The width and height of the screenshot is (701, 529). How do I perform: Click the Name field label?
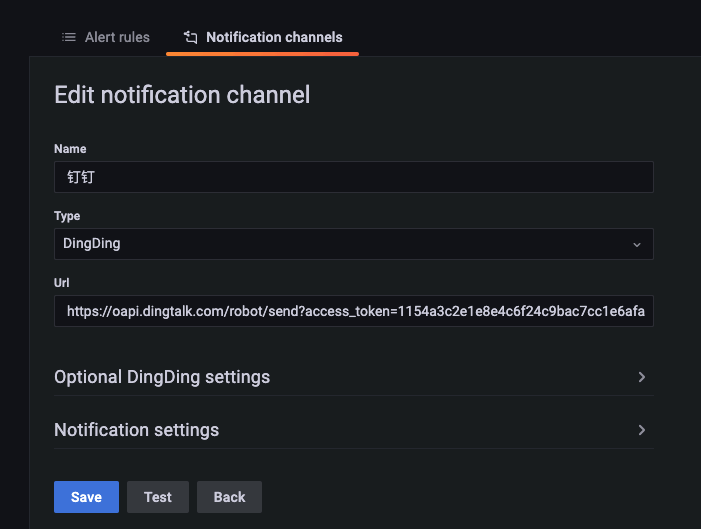point(70,149)
